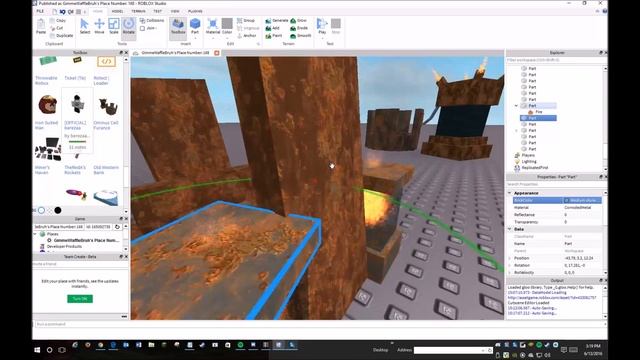Click the Run a command bar
The width and height of the screenshot is (640, 360).
(320, 324)
